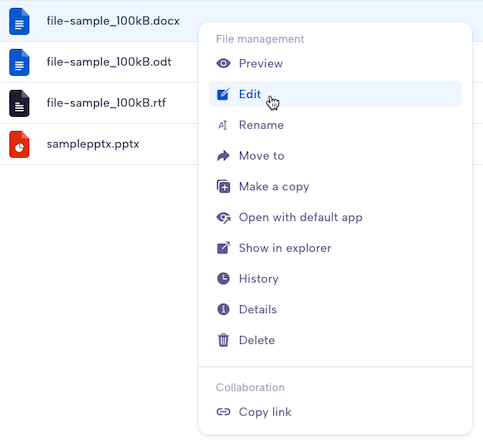The image size is (483, 447).
Task: Select Open with default app
Action: (335, 217)
